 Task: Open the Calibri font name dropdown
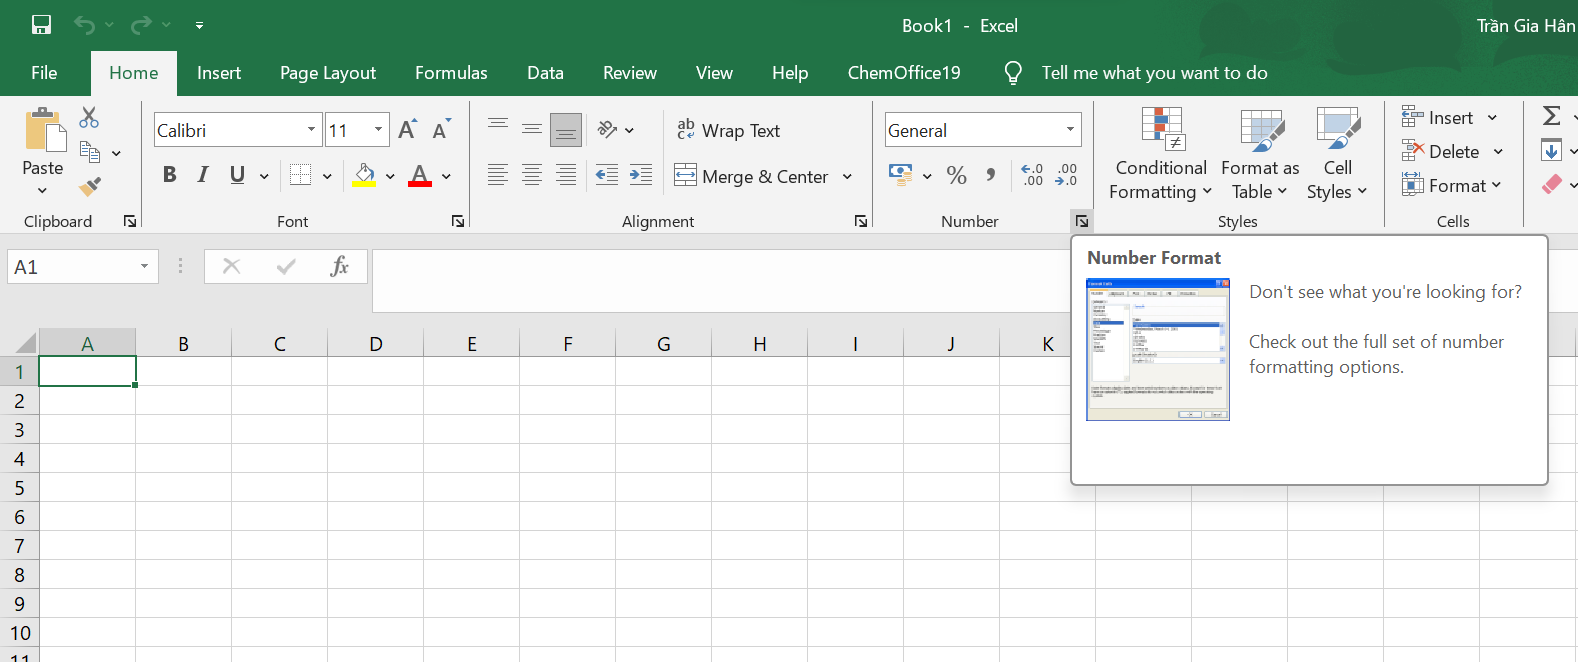311,130
